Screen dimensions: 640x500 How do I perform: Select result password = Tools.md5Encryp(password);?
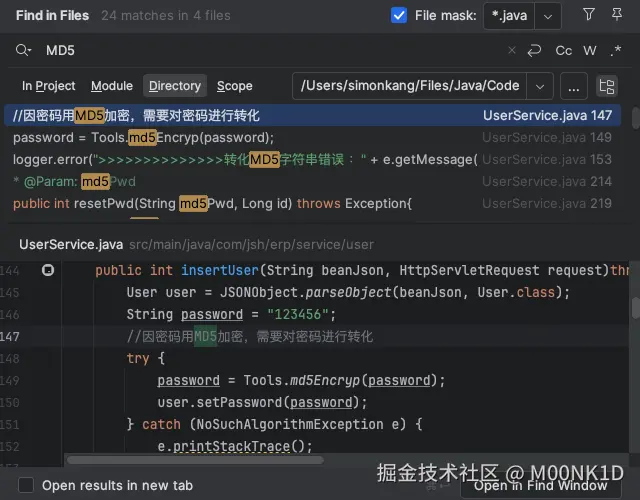point(313,138)
